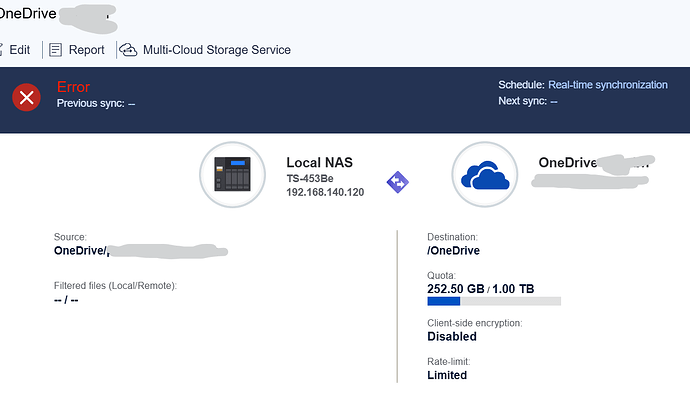Click the Edit pencil icon
The image size is (690, 410).
tap(1, 50)
